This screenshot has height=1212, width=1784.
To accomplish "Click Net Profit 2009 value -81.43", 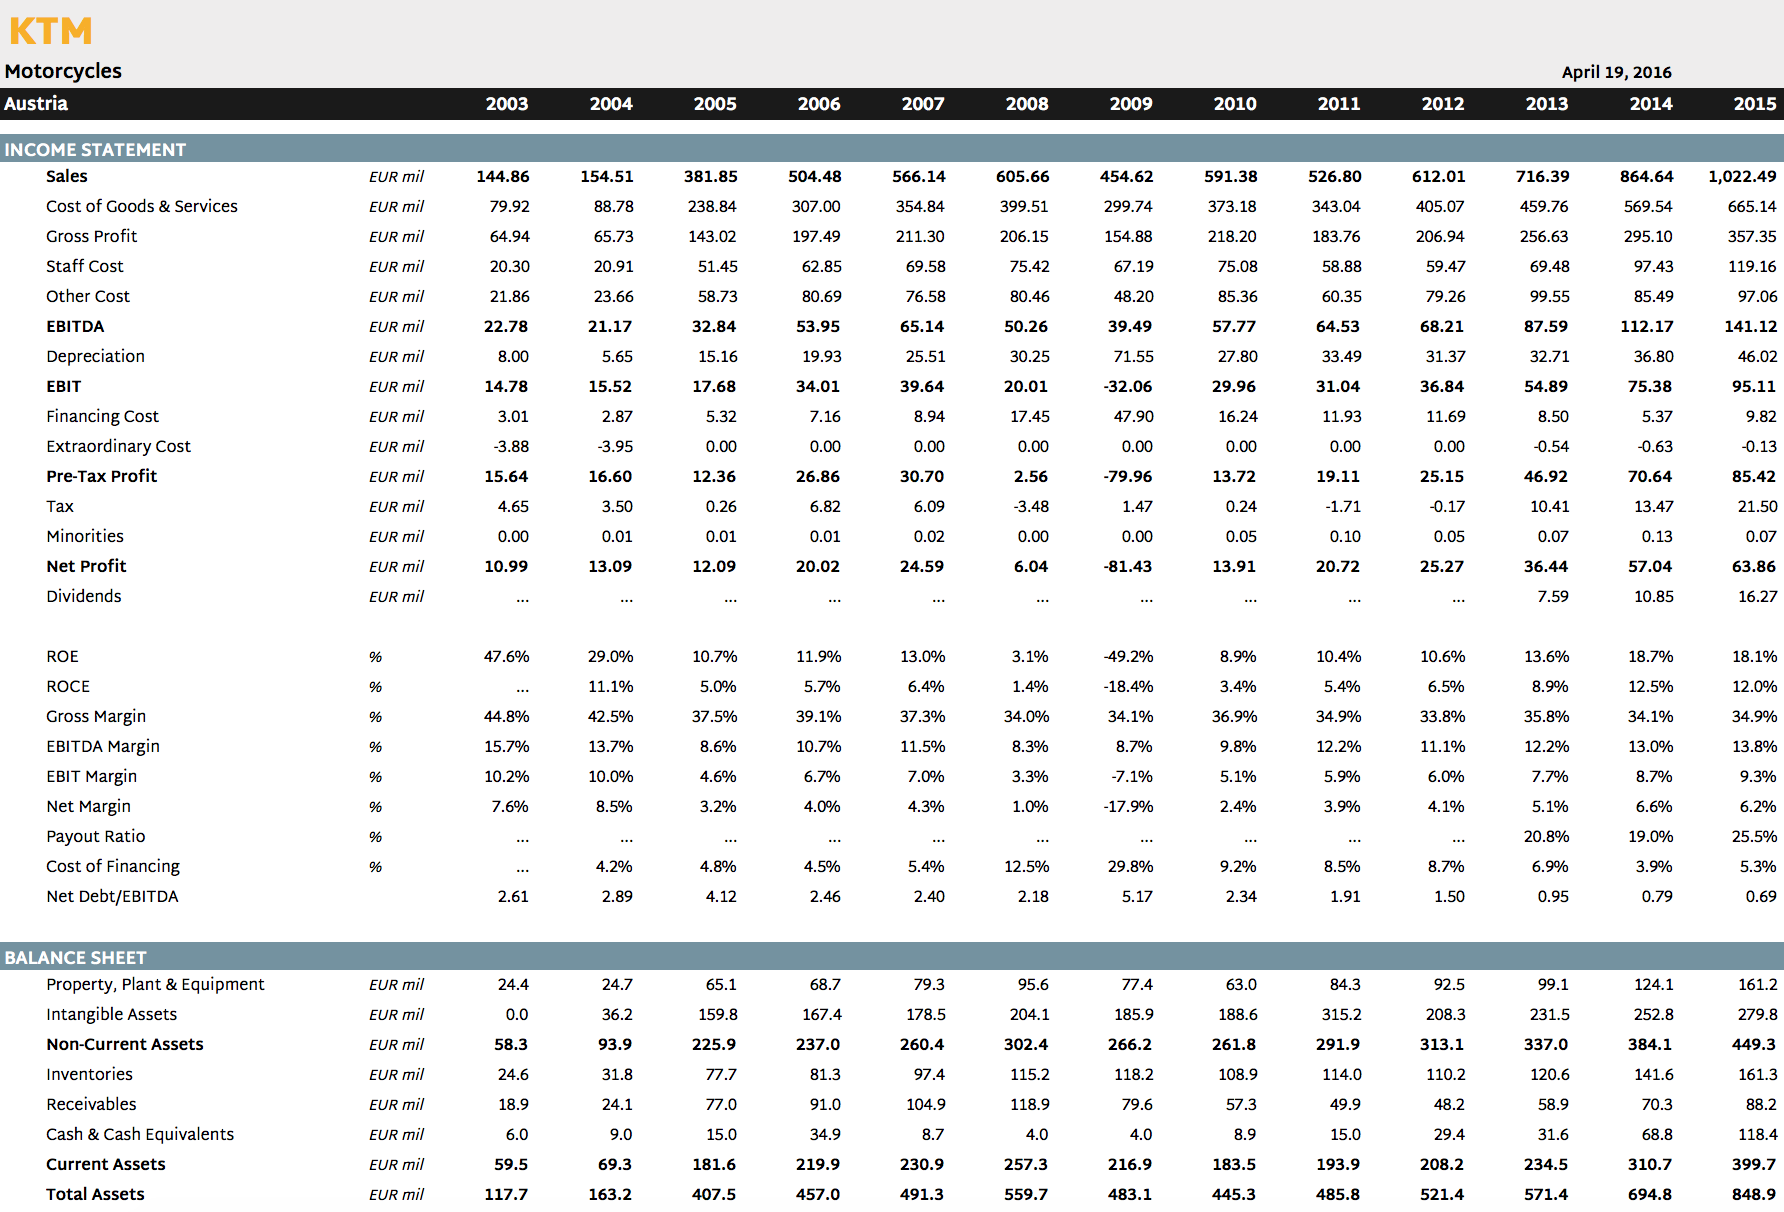I will [1128, 566].
